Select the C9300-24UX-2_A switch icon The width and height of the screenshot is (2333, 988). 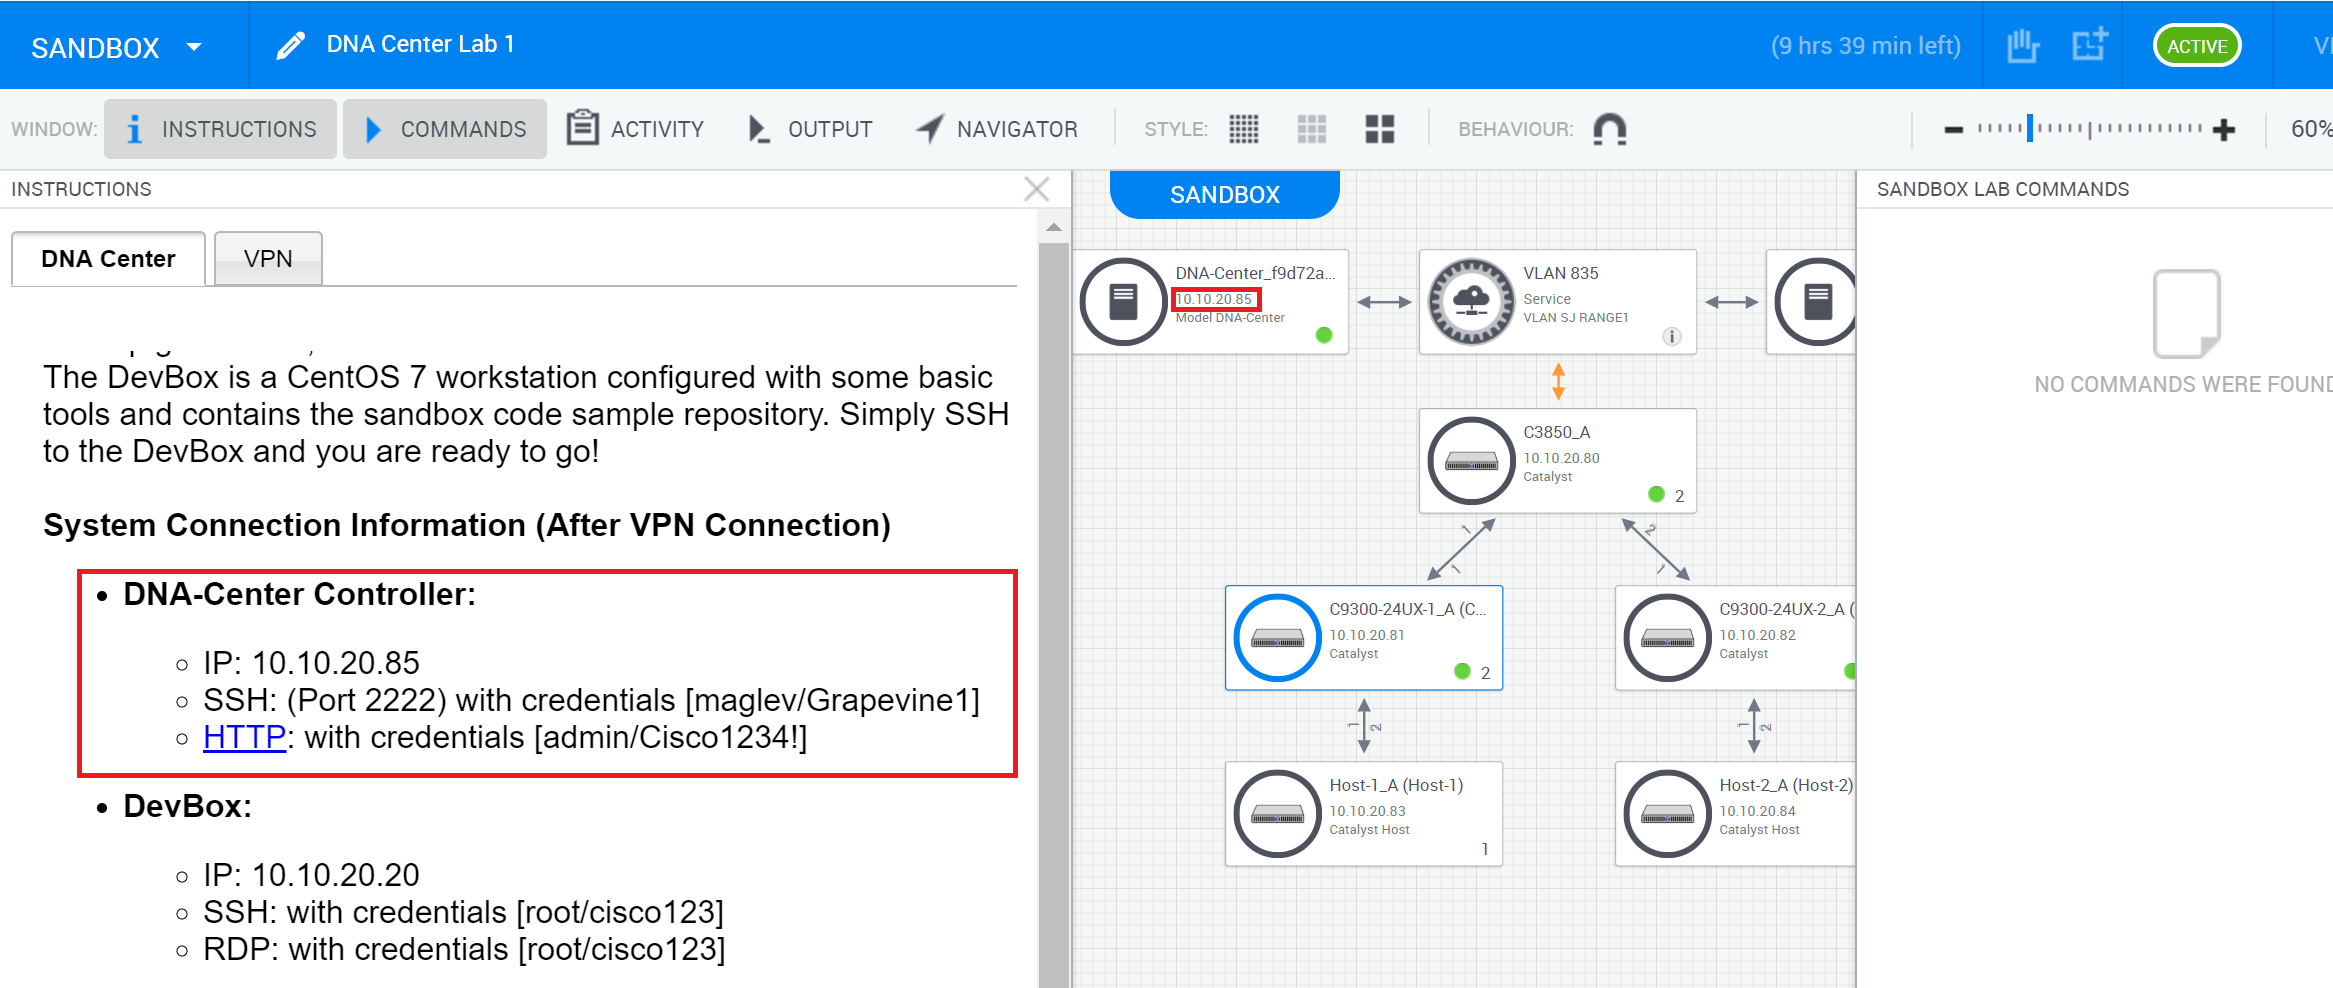coord(1667,638)
